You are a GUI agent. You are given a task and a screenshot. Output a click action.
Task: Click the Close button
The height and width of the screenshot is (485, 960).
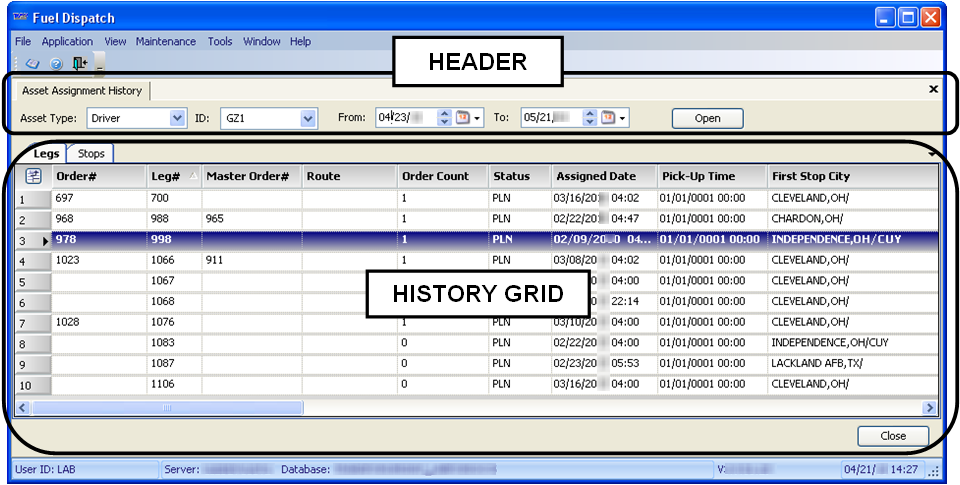(x=893, y=436)
